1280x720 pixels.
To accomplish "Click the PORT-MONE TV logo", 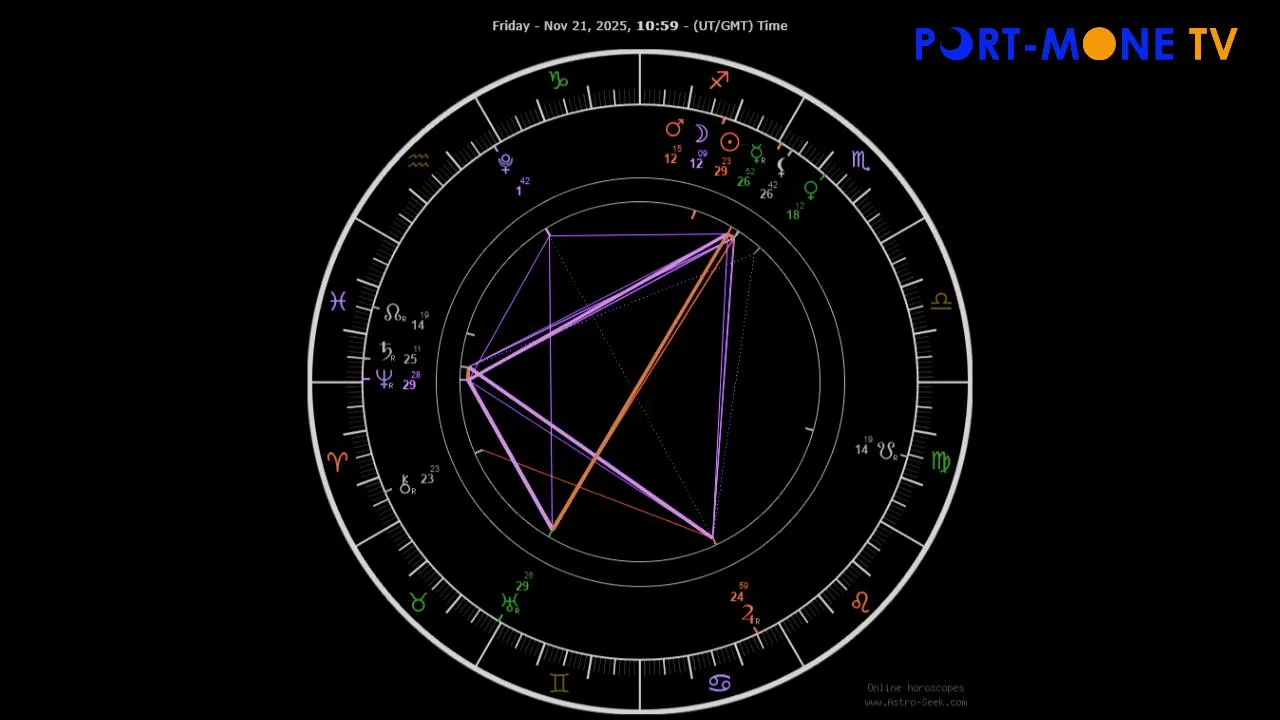I will [1077, 44].
